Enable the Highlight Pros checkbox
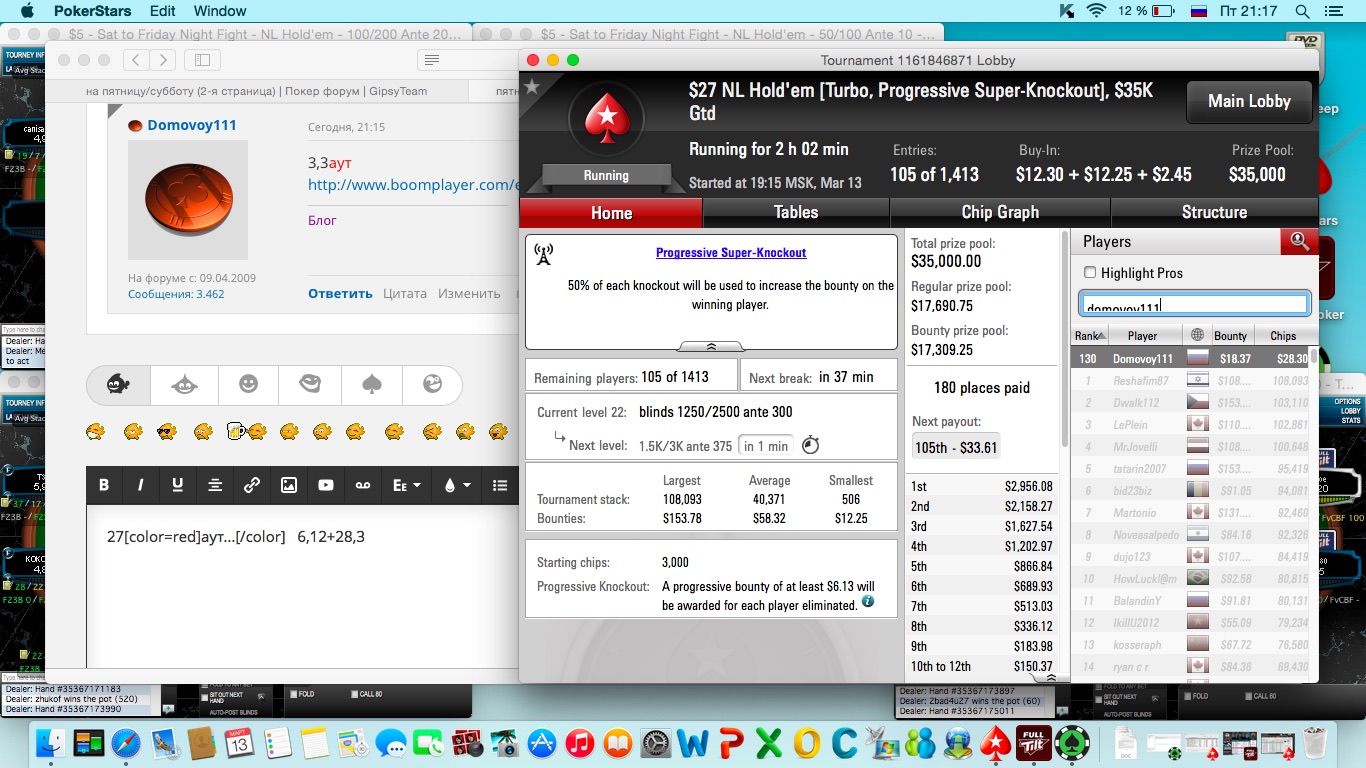This screenshot has height=768, width=1366. [1090, 273]
